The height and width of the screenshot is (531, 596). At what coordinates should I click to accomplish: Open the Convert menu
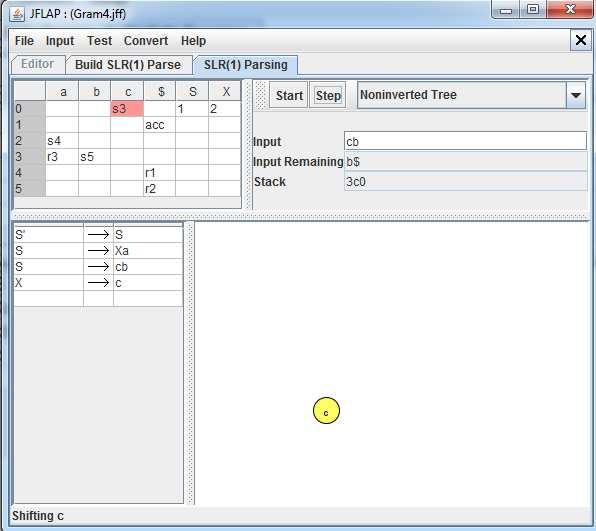(x=146, y=41)
